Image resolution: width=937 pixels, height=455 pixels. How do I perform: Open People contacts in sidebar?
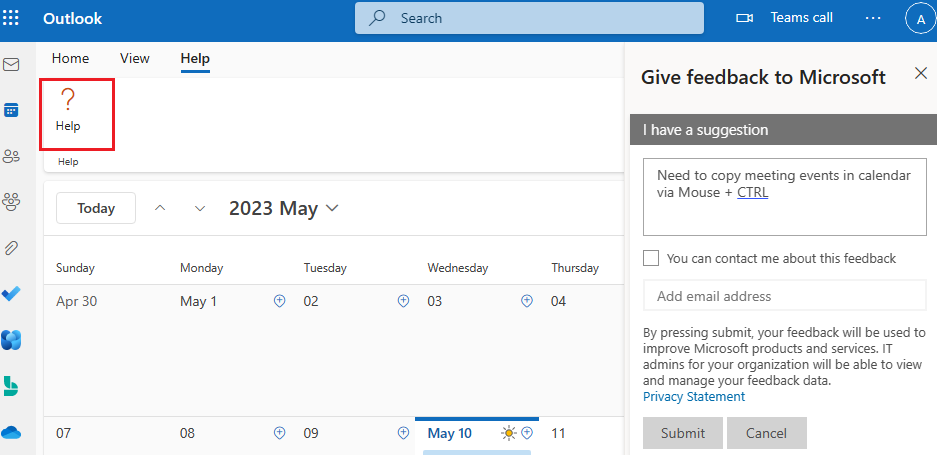point(11,157)
